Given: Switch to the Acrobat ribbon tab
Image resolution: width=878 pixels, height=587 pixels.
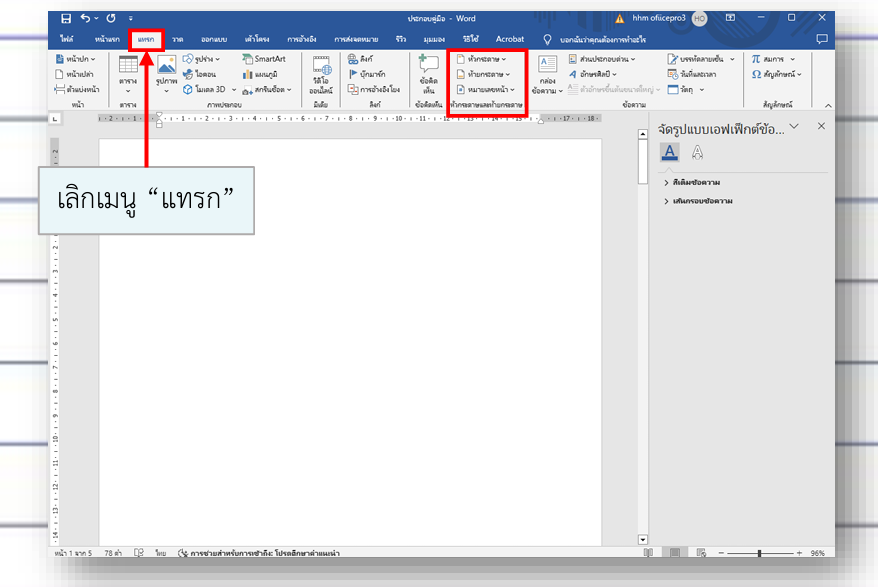Looking at the screenshot, I should (x=510, y=39).
